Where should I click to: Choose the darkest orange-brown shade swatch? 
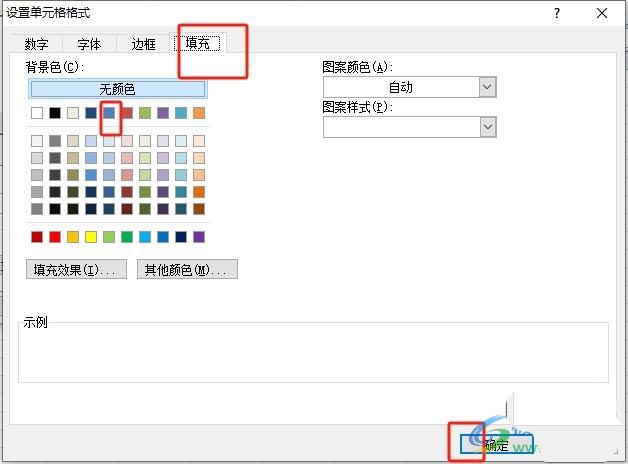(199, 209)
